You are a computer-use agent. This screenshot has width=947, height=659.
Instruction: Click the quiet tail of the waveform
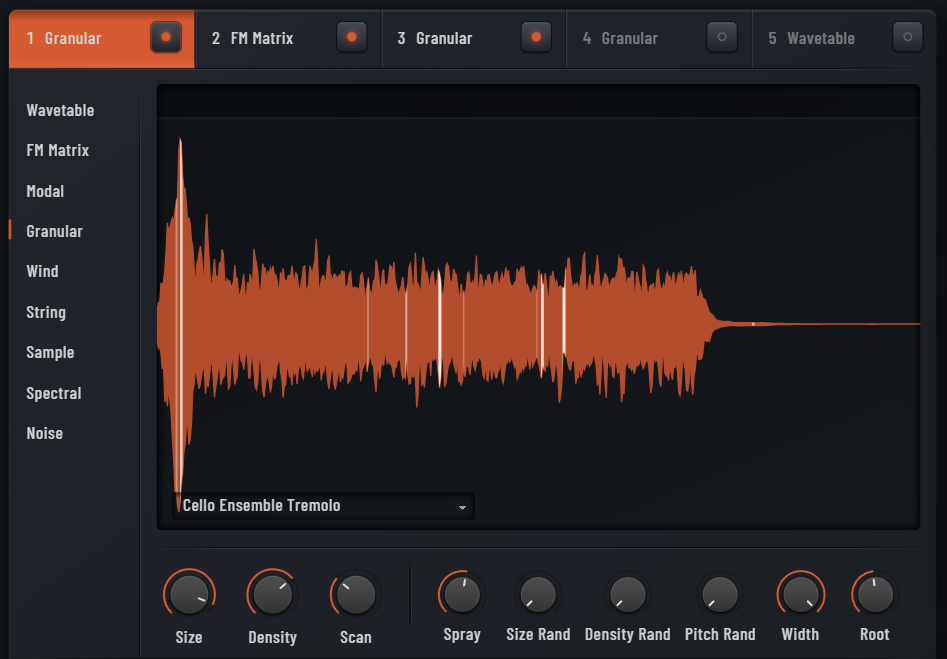818,324
